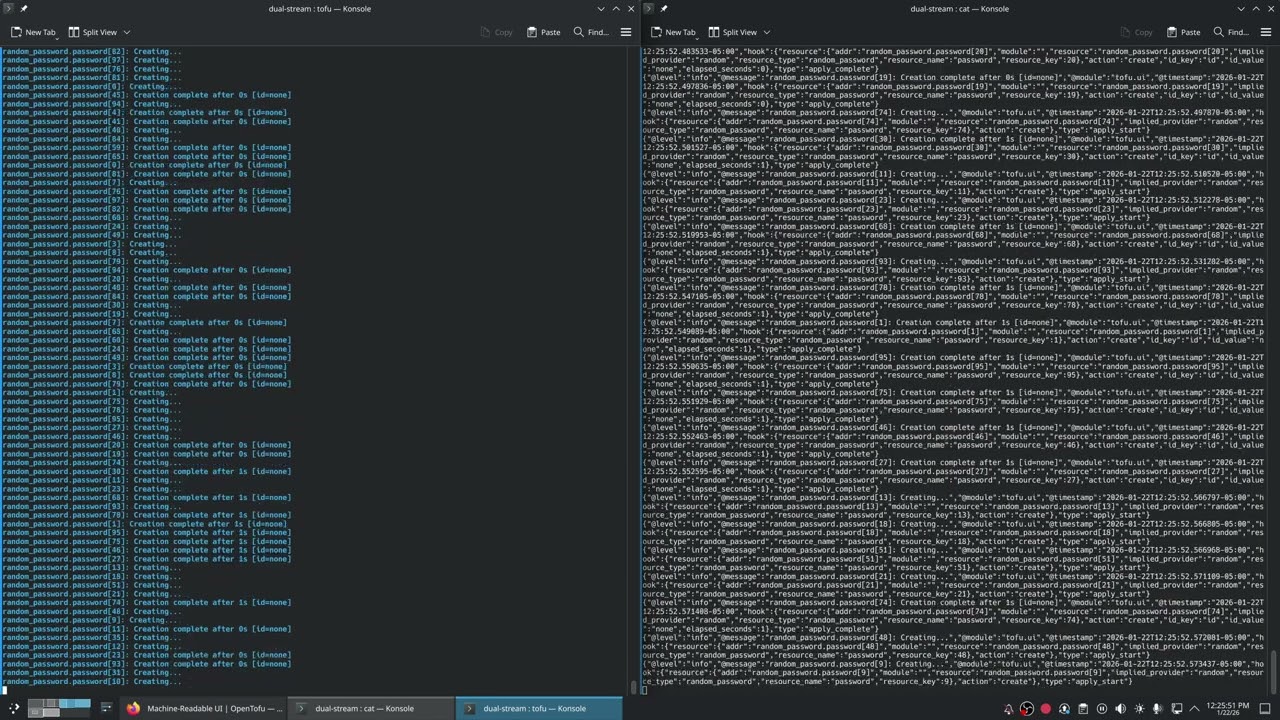Click Copy in the tofu Konsole toolbar
The image size is (1280, 720).
[x=495, y=32]
